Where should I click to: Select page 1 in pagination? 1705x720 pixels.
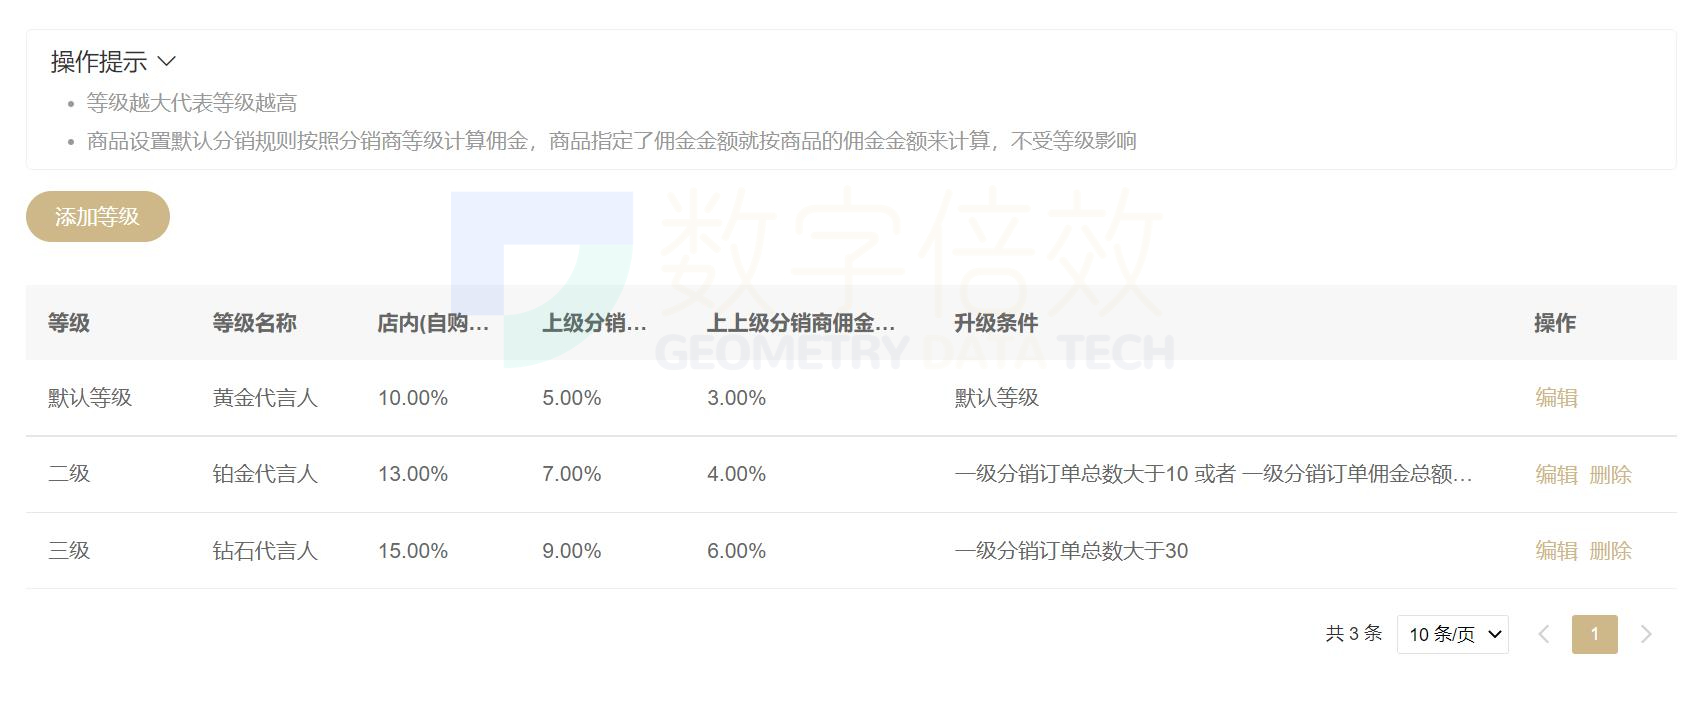(1594, 634)
